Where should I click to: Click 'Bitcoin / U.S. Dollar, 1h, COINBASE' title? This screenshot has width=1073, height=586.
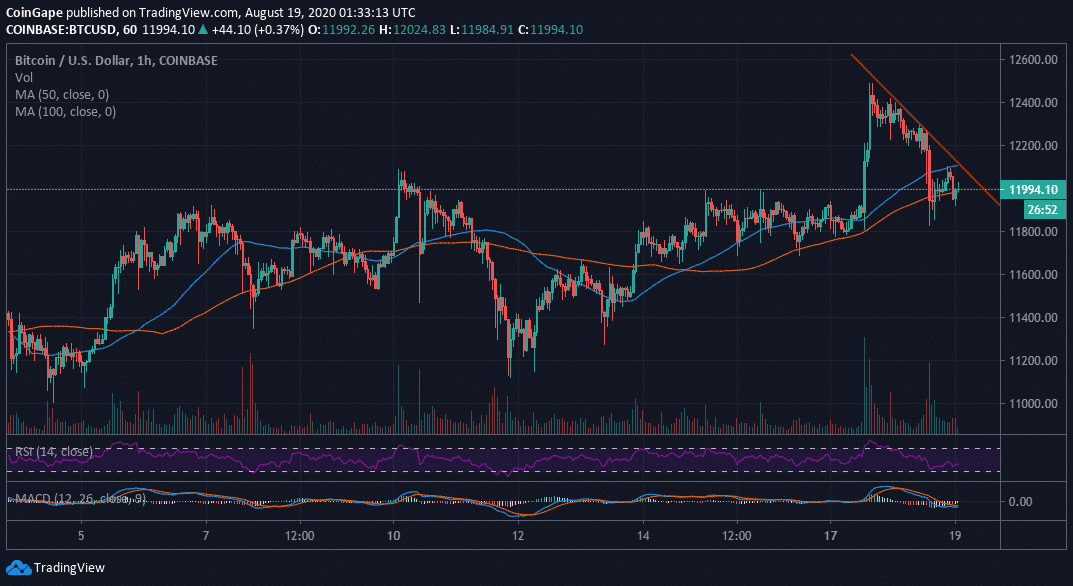click(116, 61)
